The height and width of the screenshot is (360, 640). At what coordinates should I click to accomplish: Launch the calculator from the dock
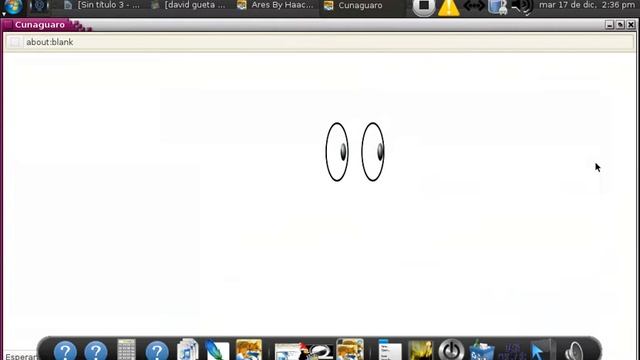(126, 349)
